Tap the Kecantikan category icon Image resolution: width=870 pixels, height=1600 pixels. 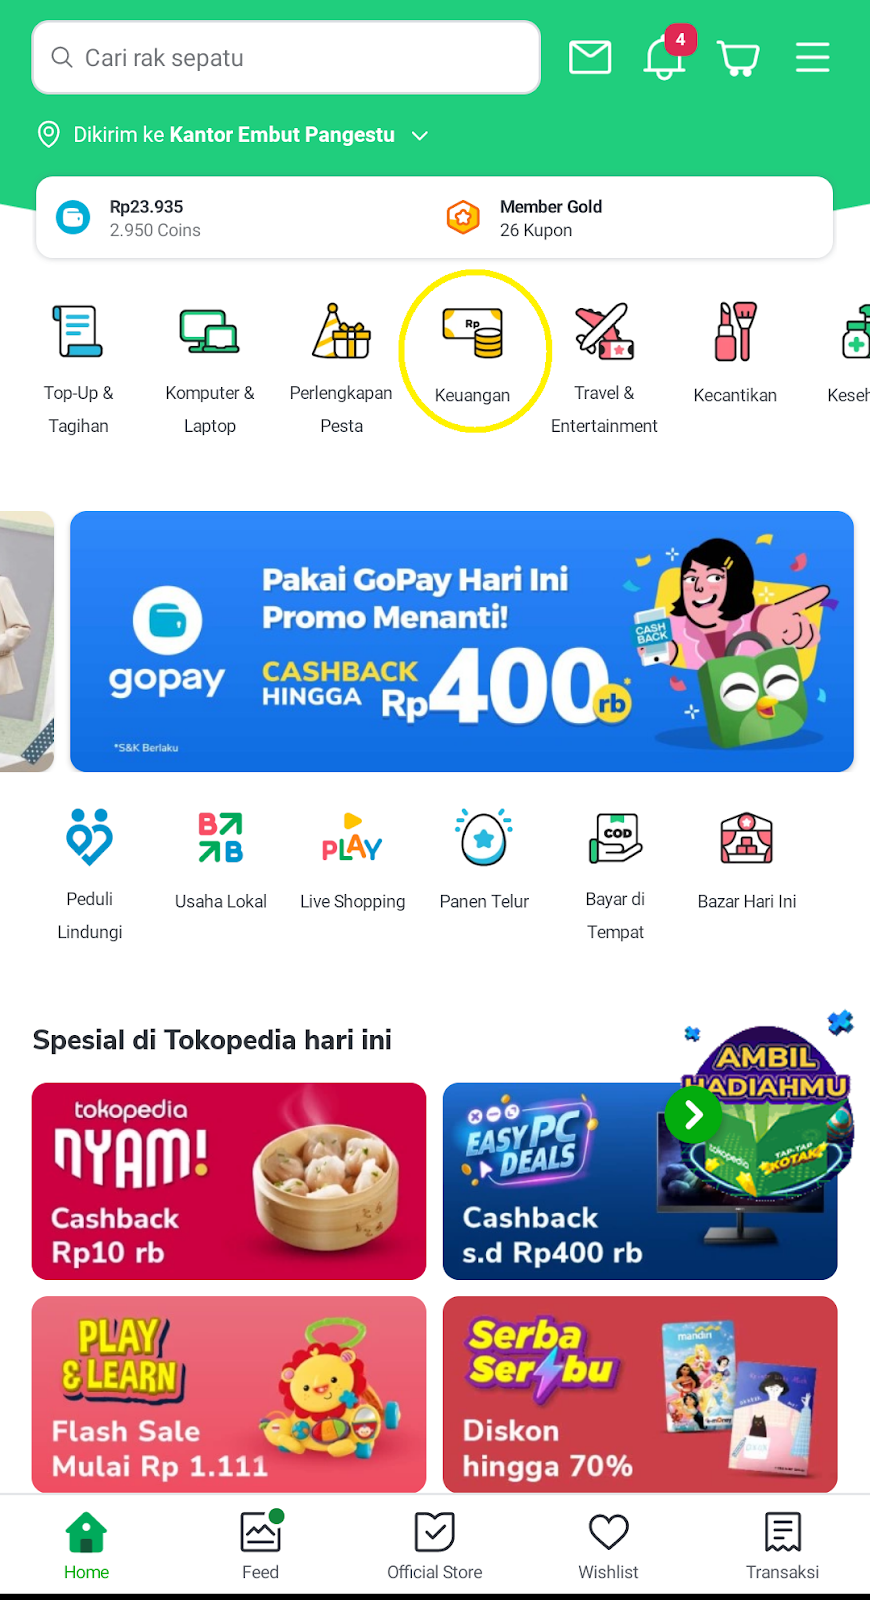[x=735, y=331]
